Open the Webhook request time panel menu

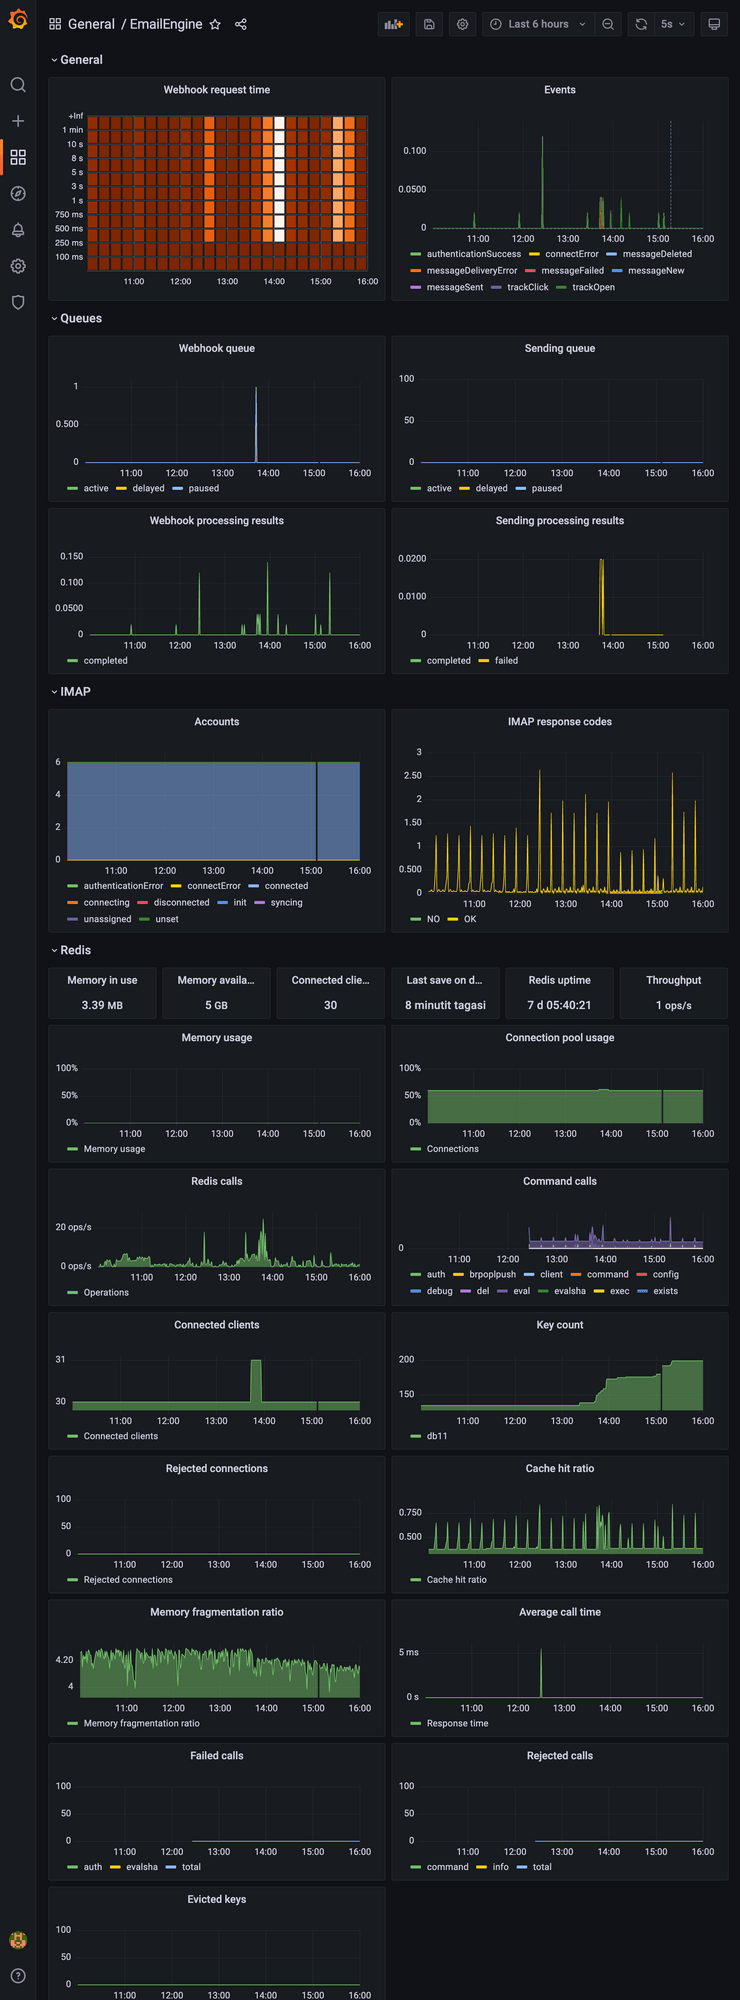click(x=217, y=90)
